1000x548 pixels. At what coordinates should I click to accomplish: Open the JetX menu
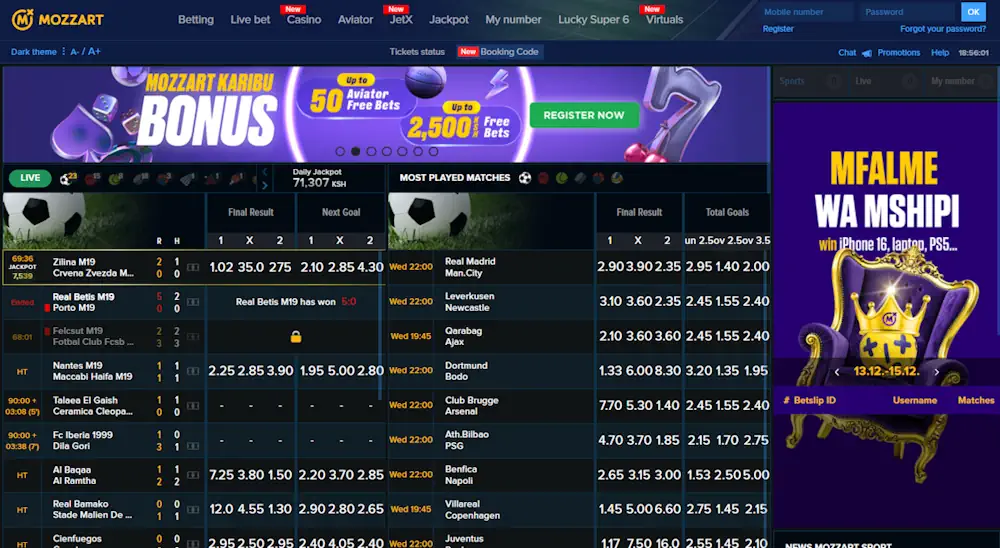click(401, 20)
